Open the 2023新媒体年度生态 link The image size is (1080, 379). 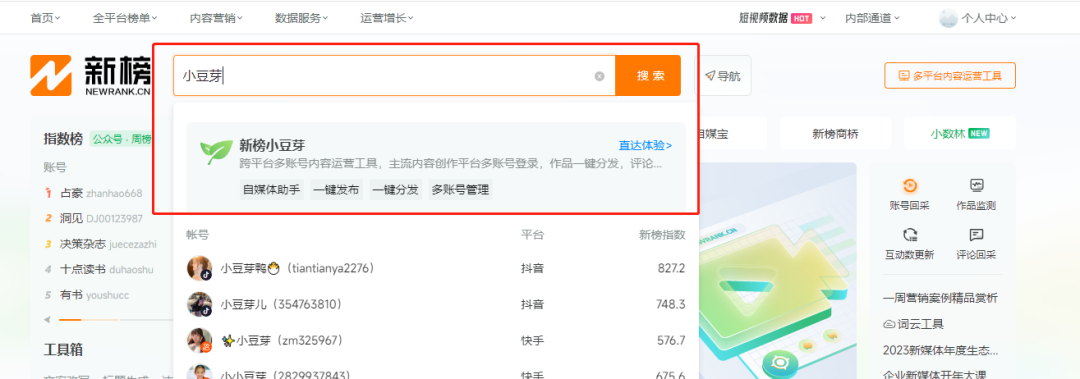[x=940, y=350]
